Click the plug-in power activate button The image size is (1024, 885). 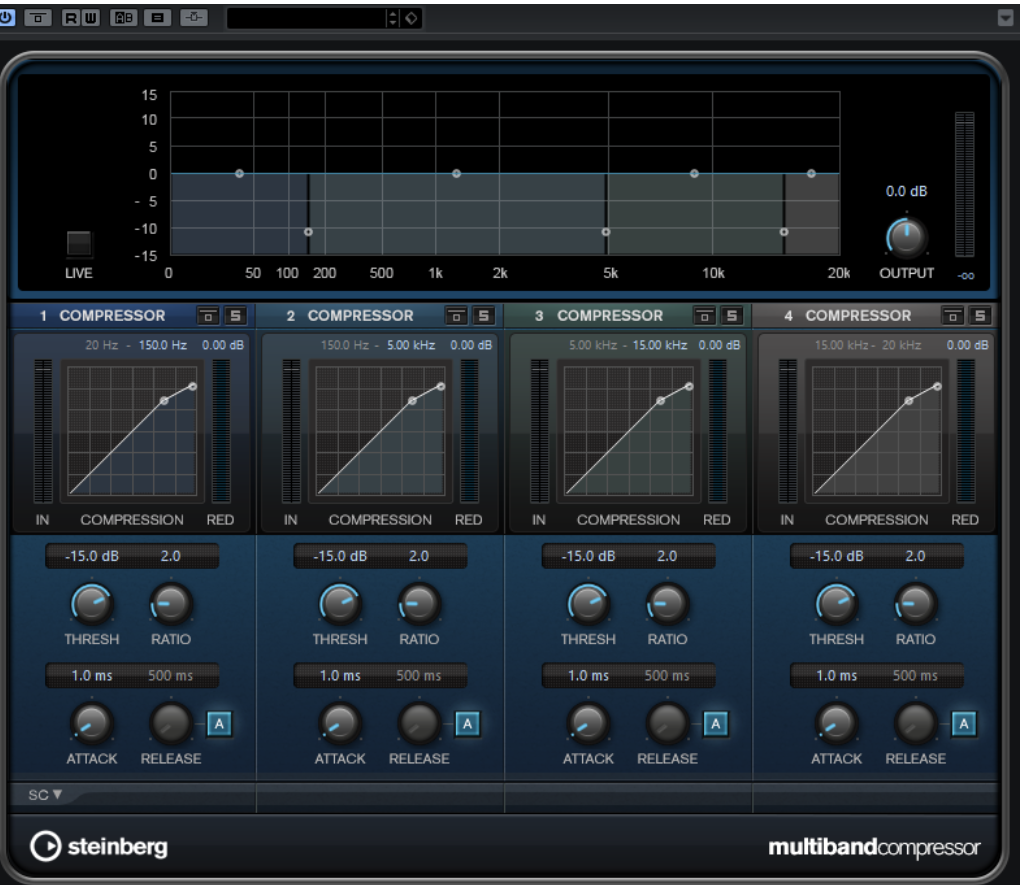click(x=6, y=18)
